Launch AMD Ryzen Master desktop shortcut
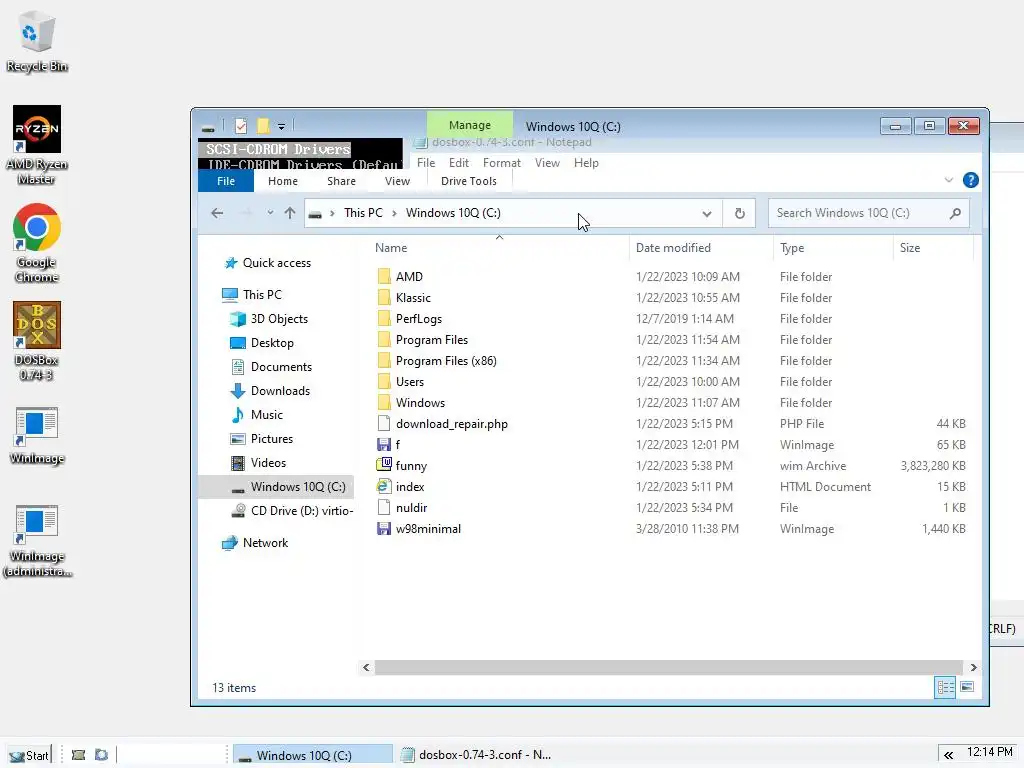The height and width of the screenshot is (768, 1024). (37, 144)
